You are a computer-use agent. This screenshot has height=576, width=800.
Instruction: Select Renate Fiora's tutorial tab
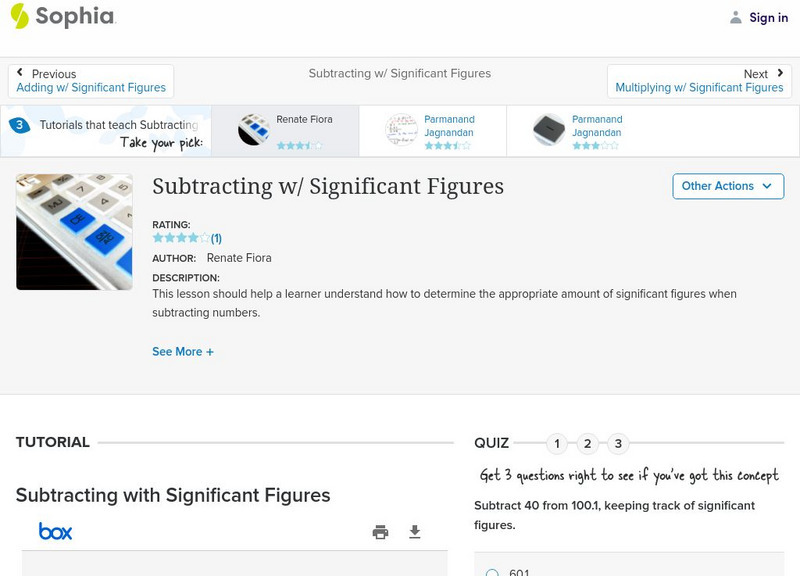(x=290, y=131)
